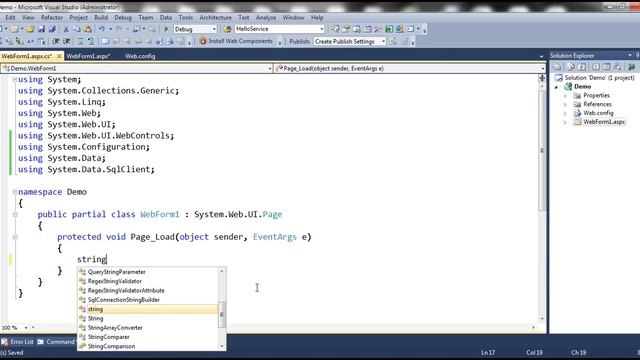Click the editor vertical scrollbar thumb
This screenshot has height=360, width=640.
(x=542, y=151)
